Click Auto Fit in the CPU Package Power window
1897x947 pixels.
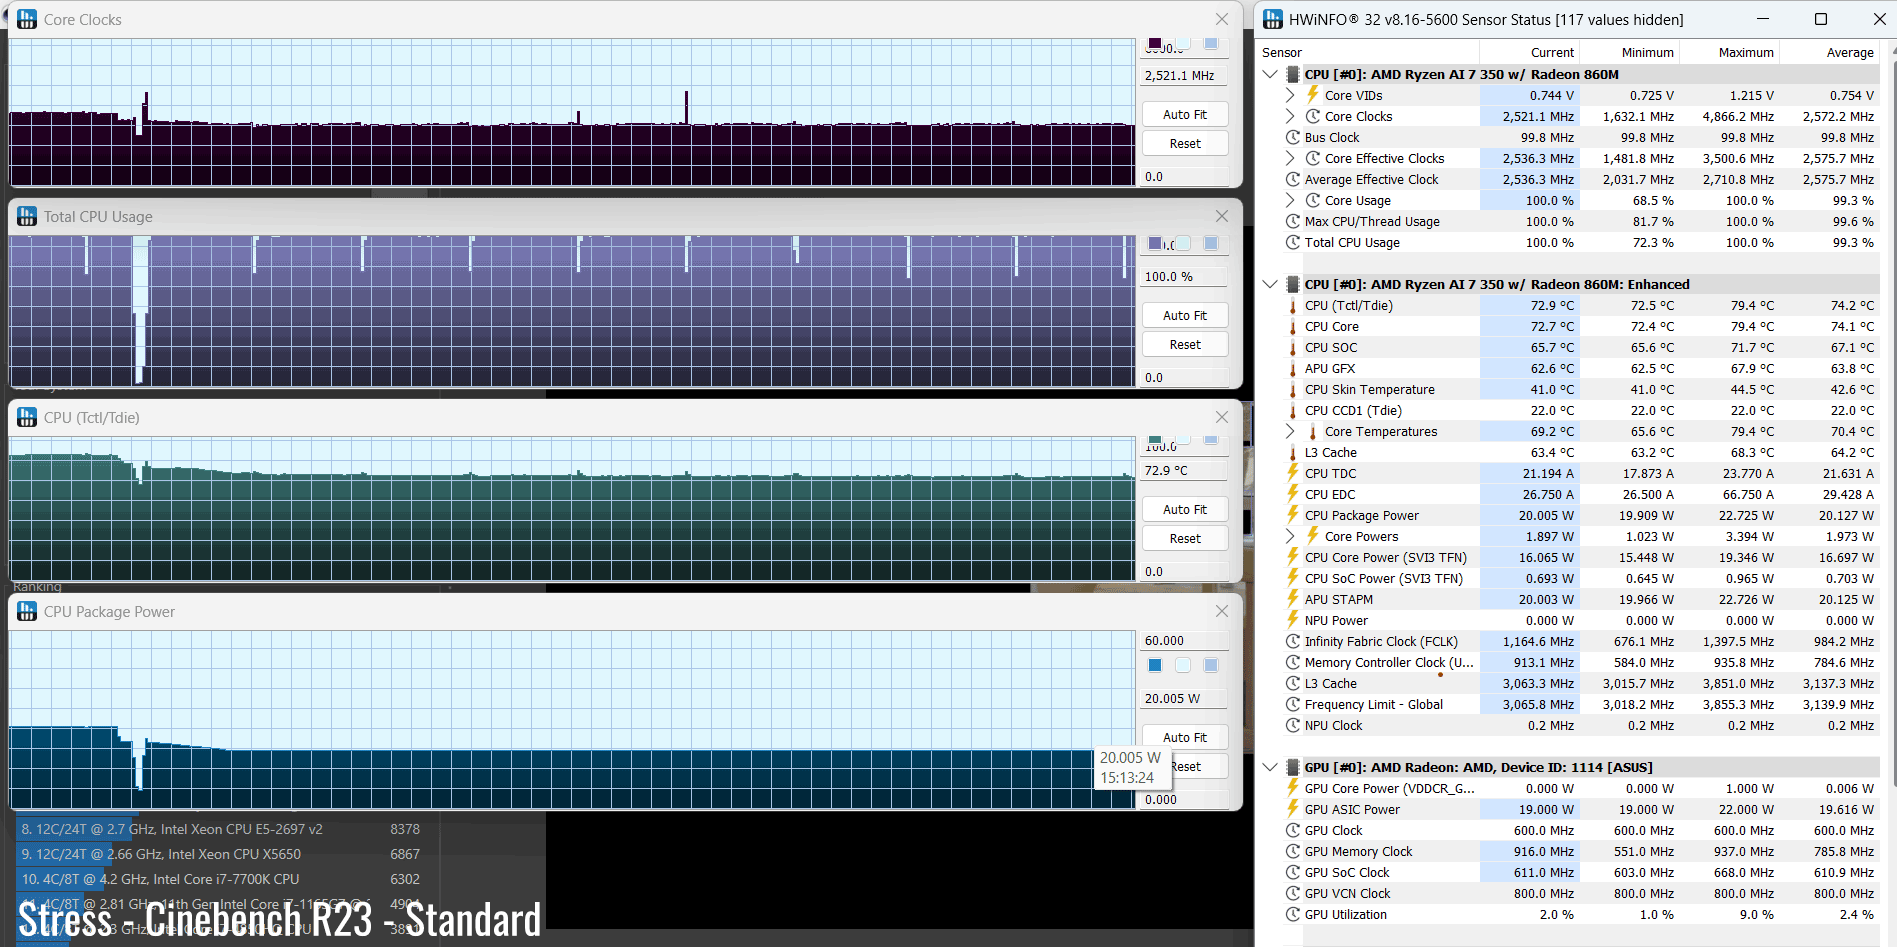[1185, 737]
